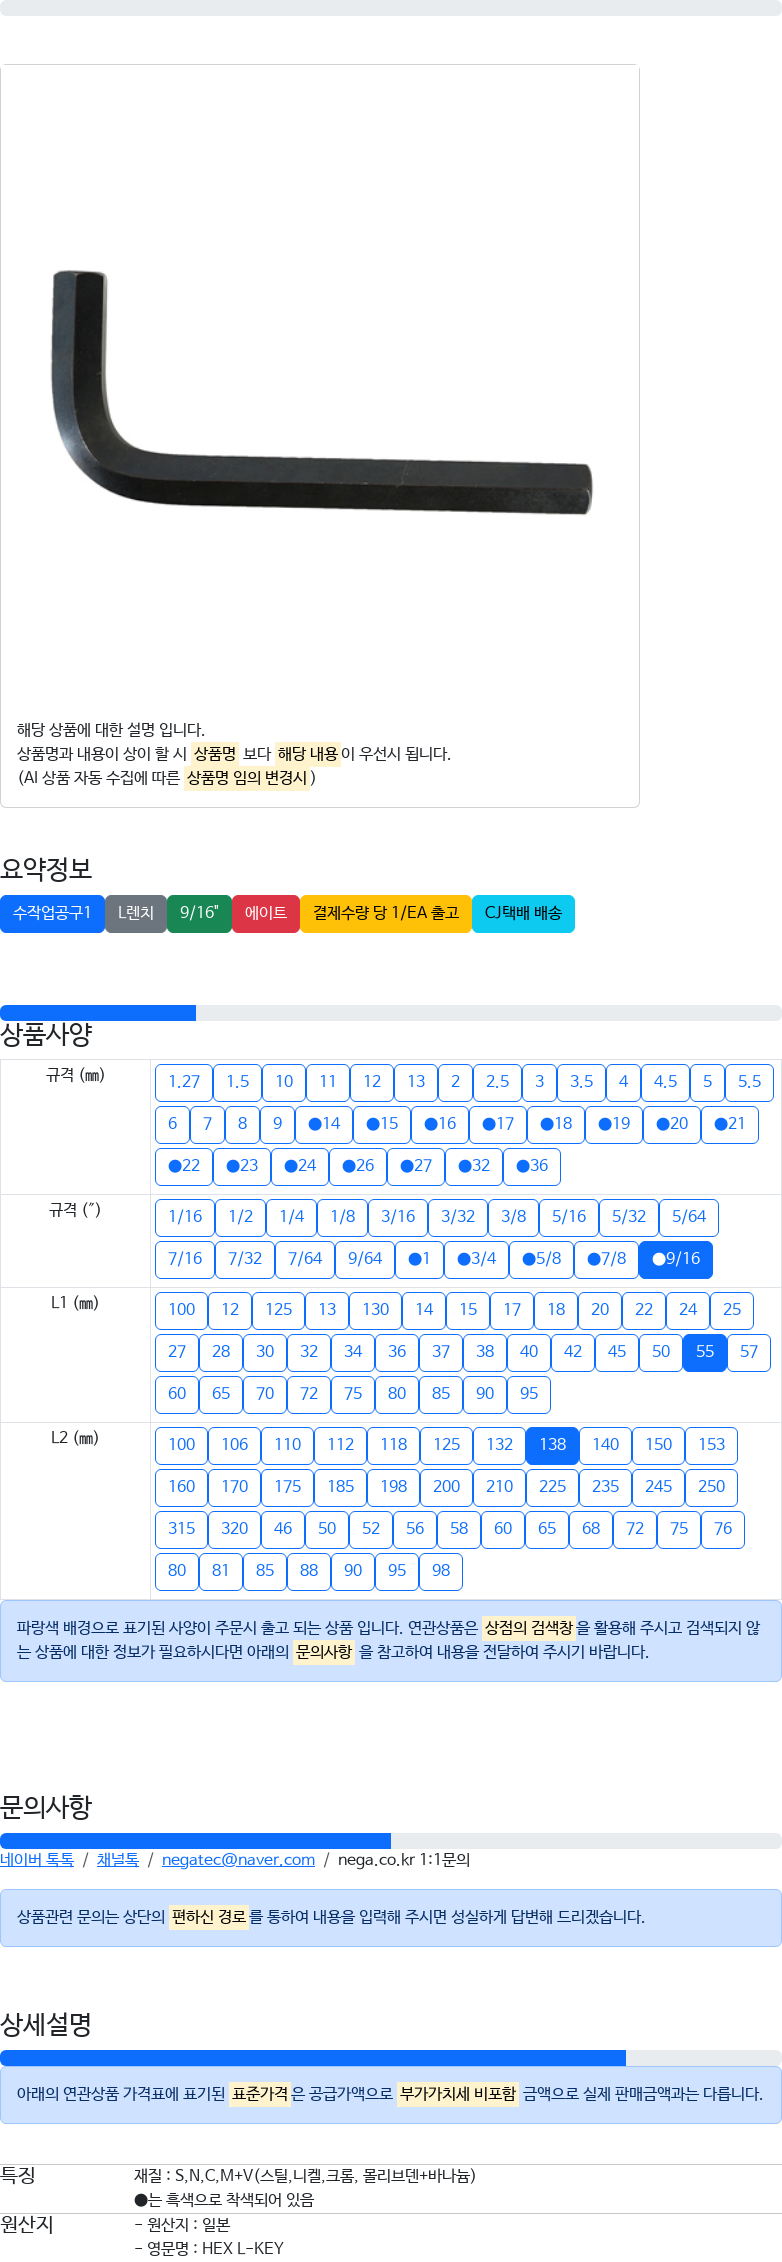Pick L1 length 100
Screen dimensions: 782x2262
pyautogui.click(x=182, y=1310)
